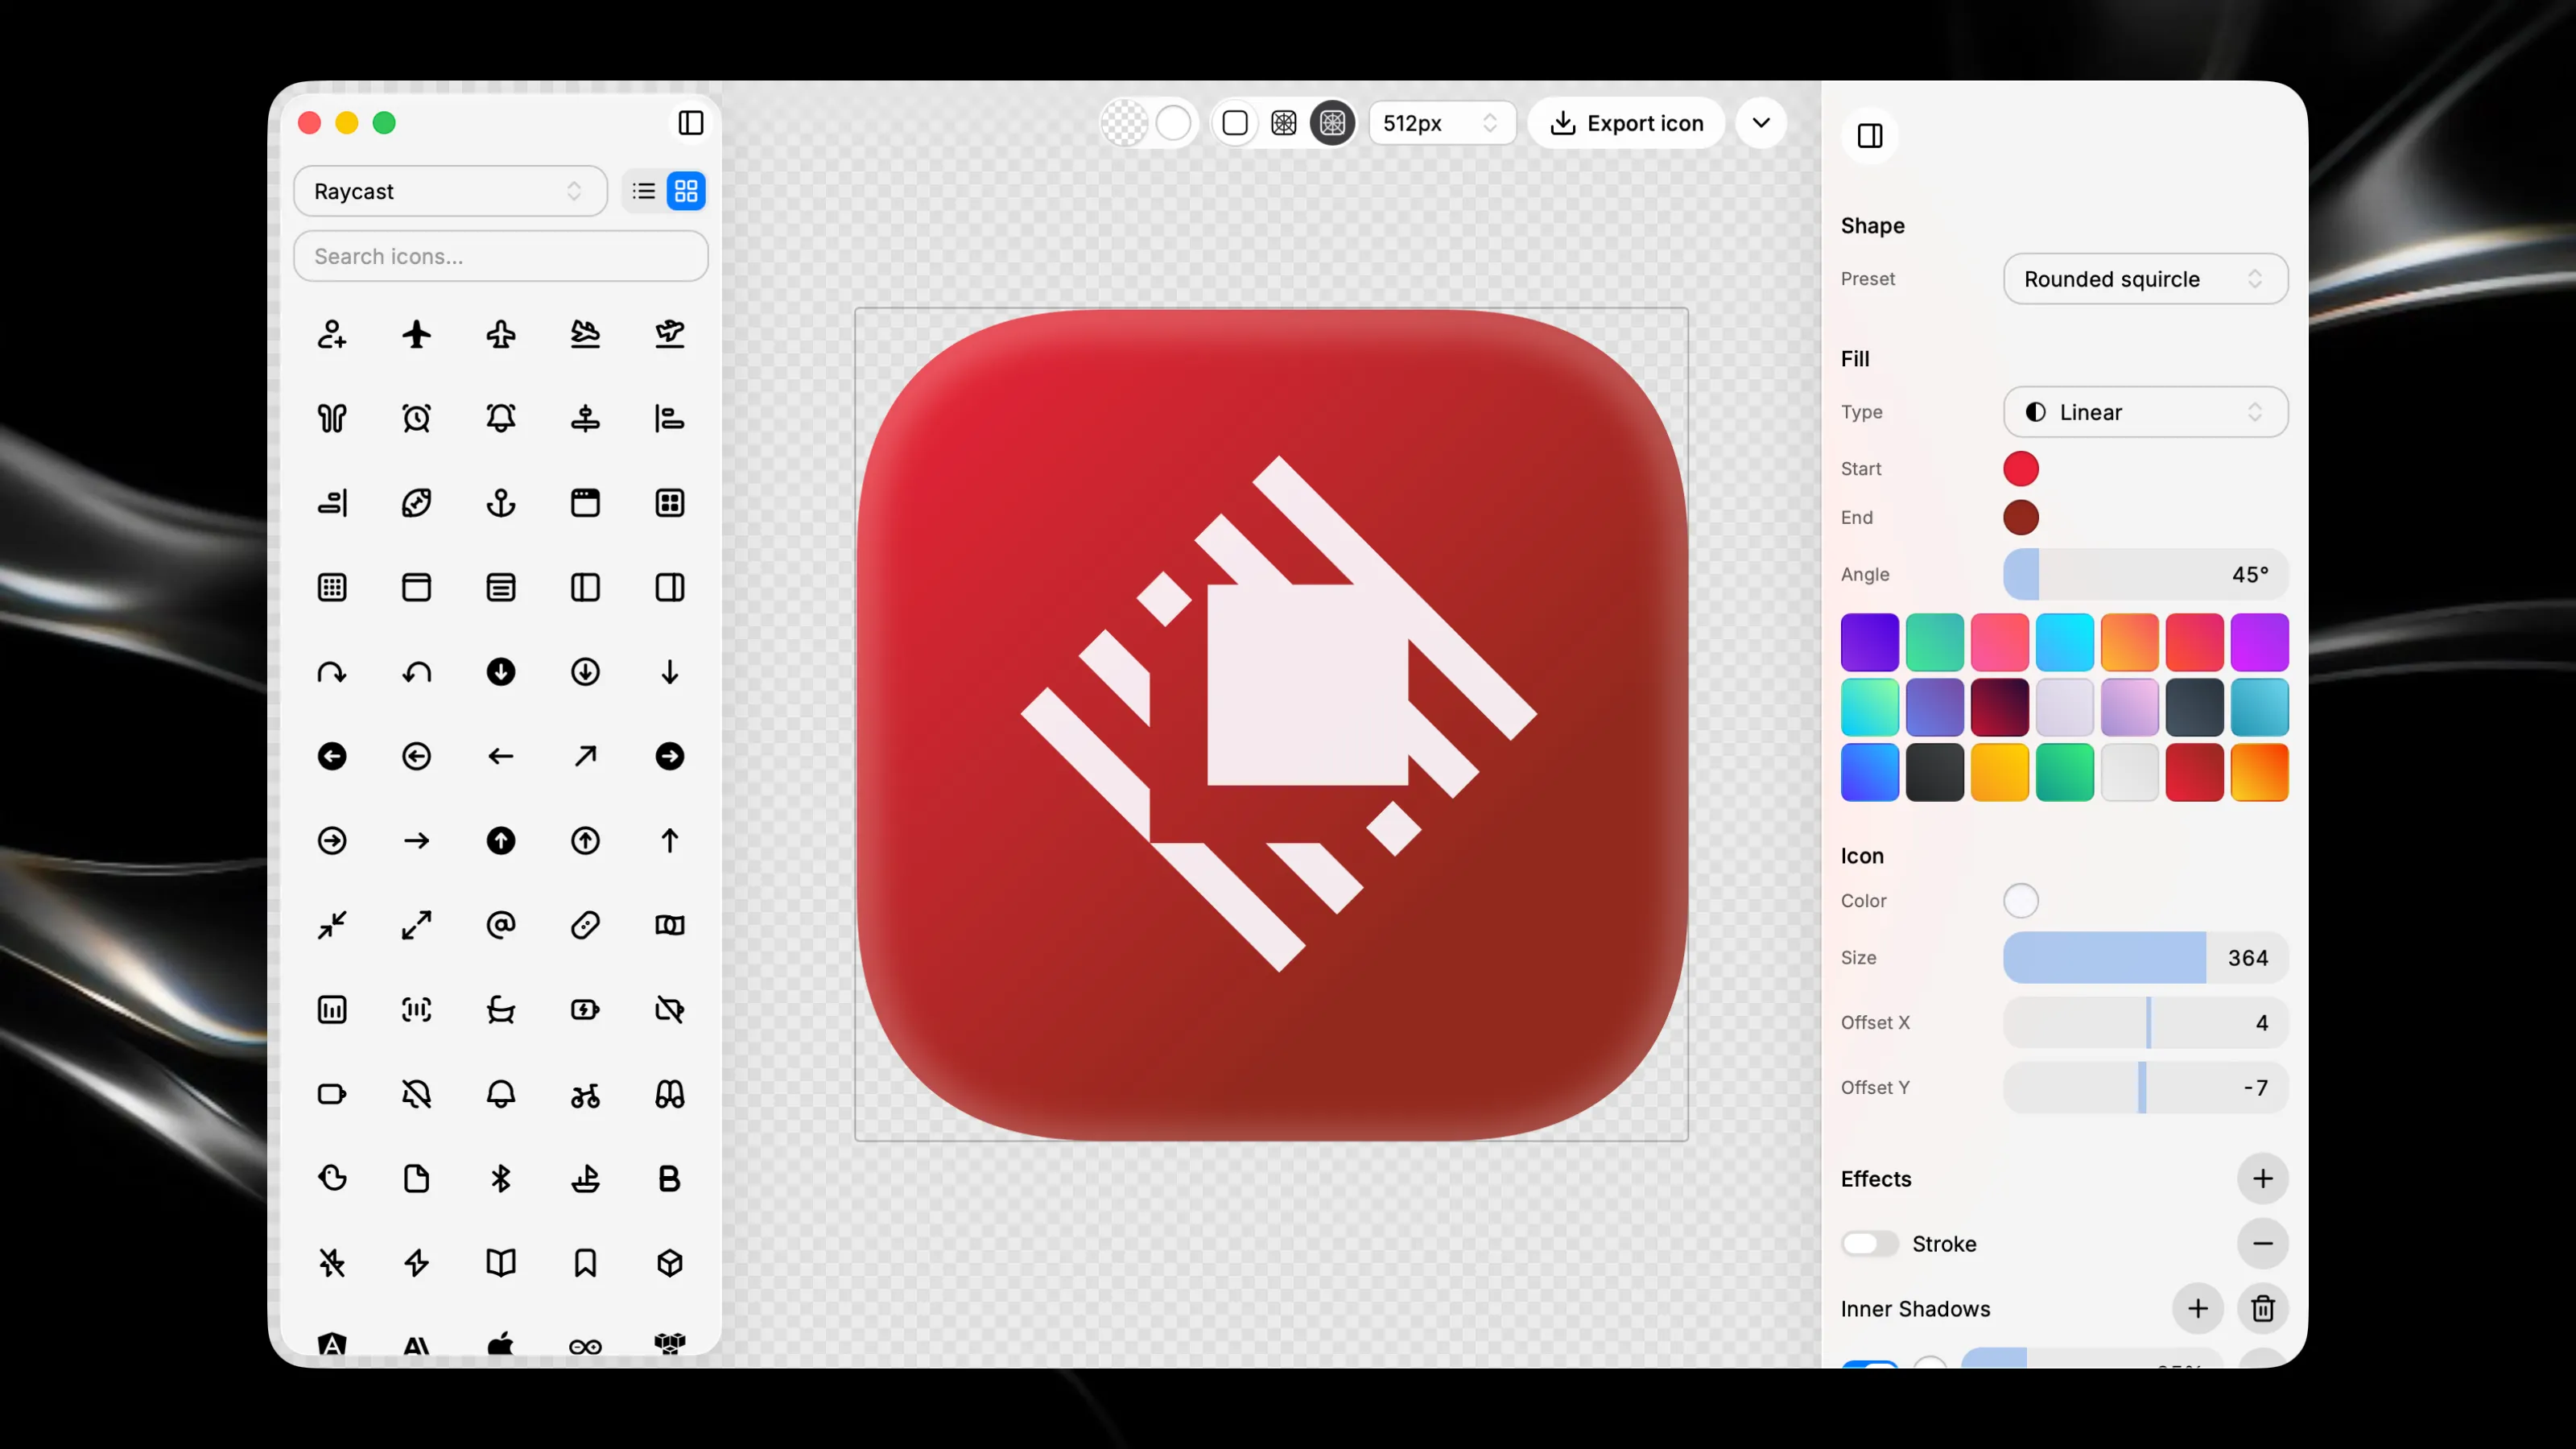This screenshot has height=1449, width=2576.
Task: Choose the barcode icon
Action: coord(416,1010)
